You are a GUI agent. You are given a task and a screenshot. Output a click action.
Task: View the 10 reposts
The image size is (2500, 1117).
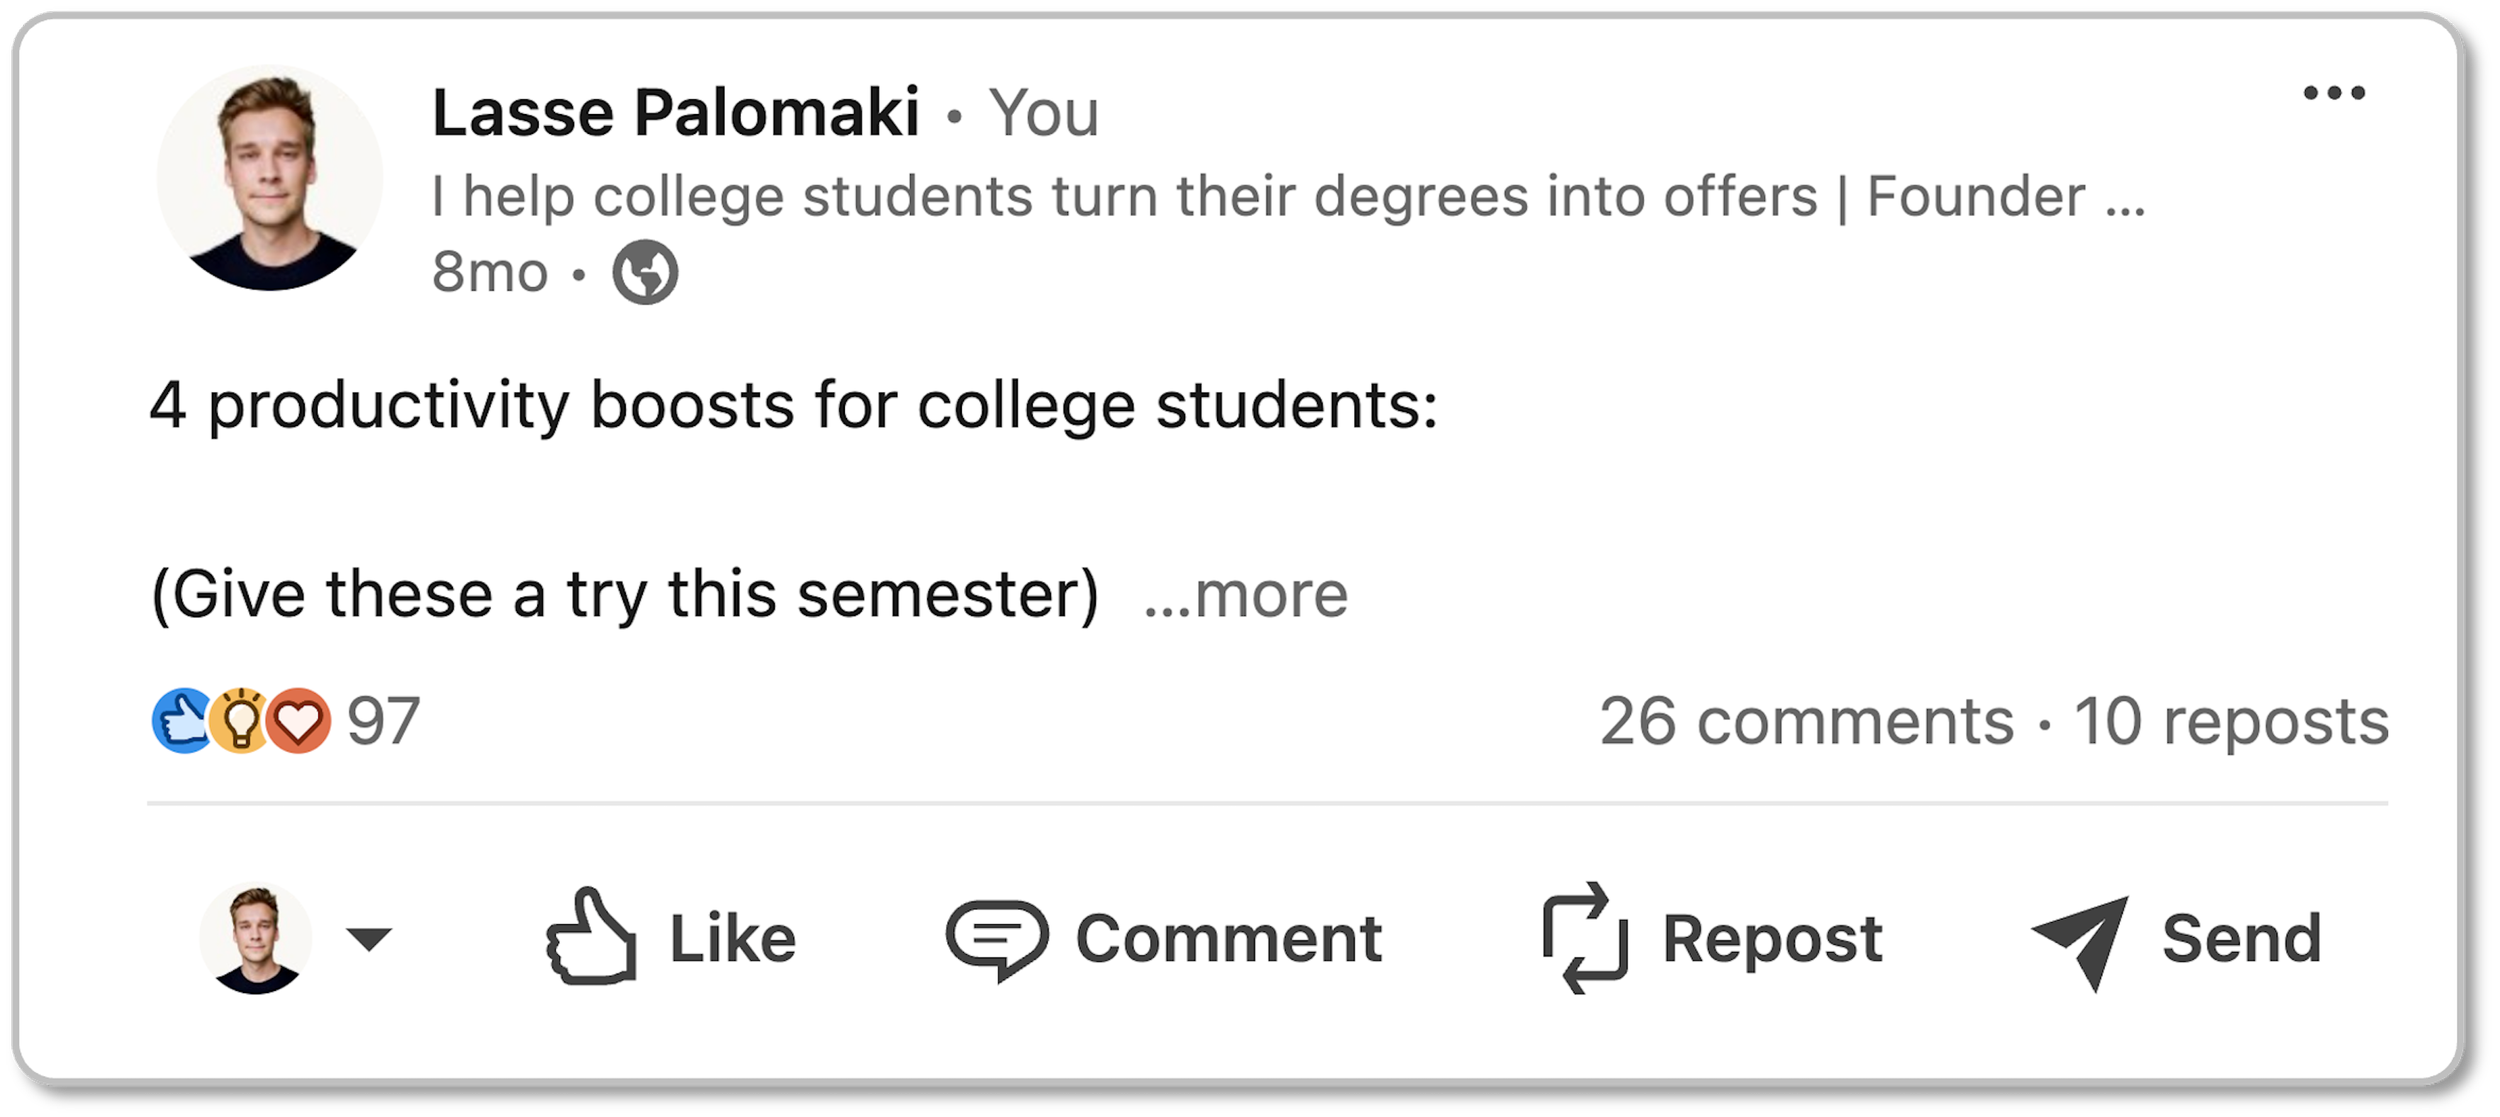coord(2231,721)
